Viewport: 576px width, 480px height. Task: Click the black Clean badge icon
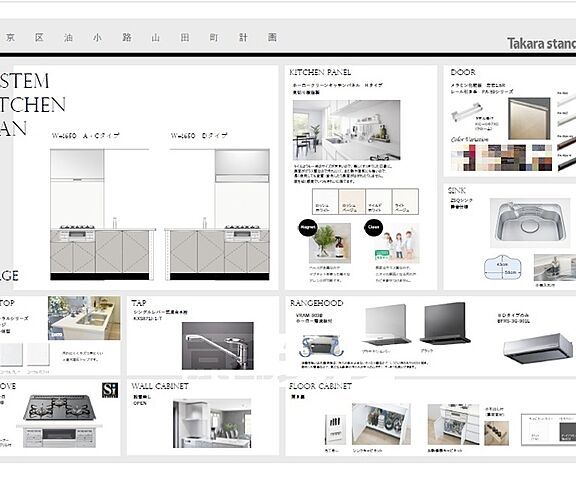[x=373, y=227]
